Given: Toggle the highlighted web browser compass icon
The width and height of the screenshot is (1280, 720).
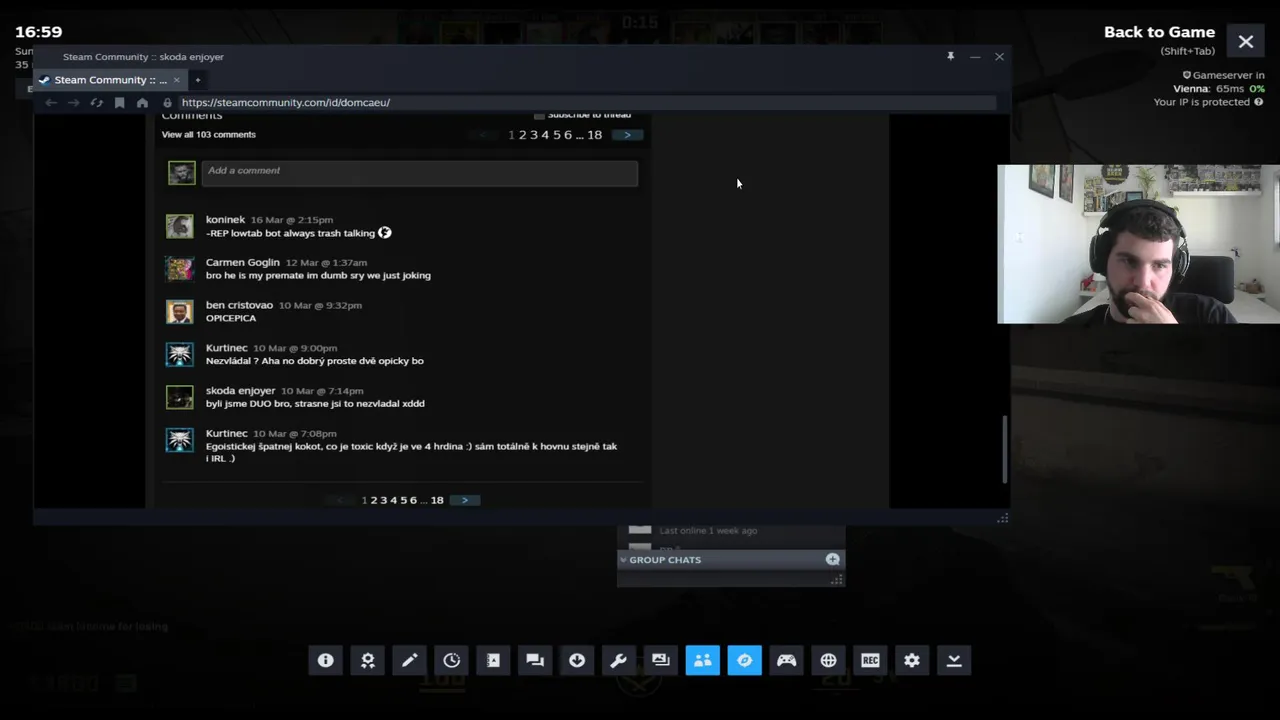Looking at the screenshot, I should click(x=744, y=660).
